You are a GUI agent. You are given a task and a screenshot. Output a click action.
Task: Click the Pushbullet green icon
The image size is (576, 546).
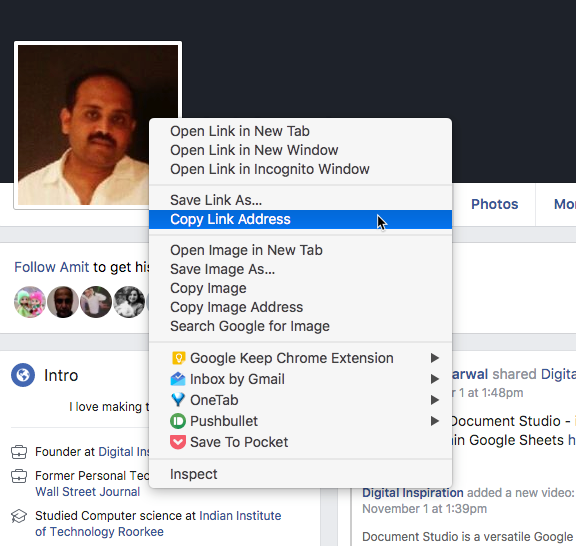[178, 421]
